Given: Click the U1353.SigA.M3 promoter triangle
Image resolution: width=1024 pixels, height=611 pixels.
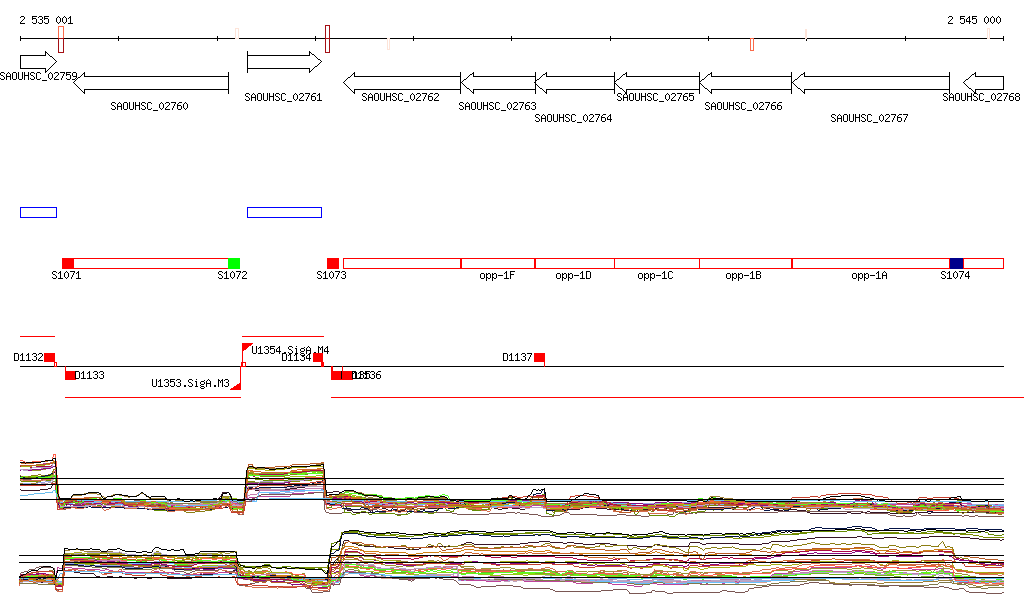Looking at the screenshot, I should click(x=236, y=386).
